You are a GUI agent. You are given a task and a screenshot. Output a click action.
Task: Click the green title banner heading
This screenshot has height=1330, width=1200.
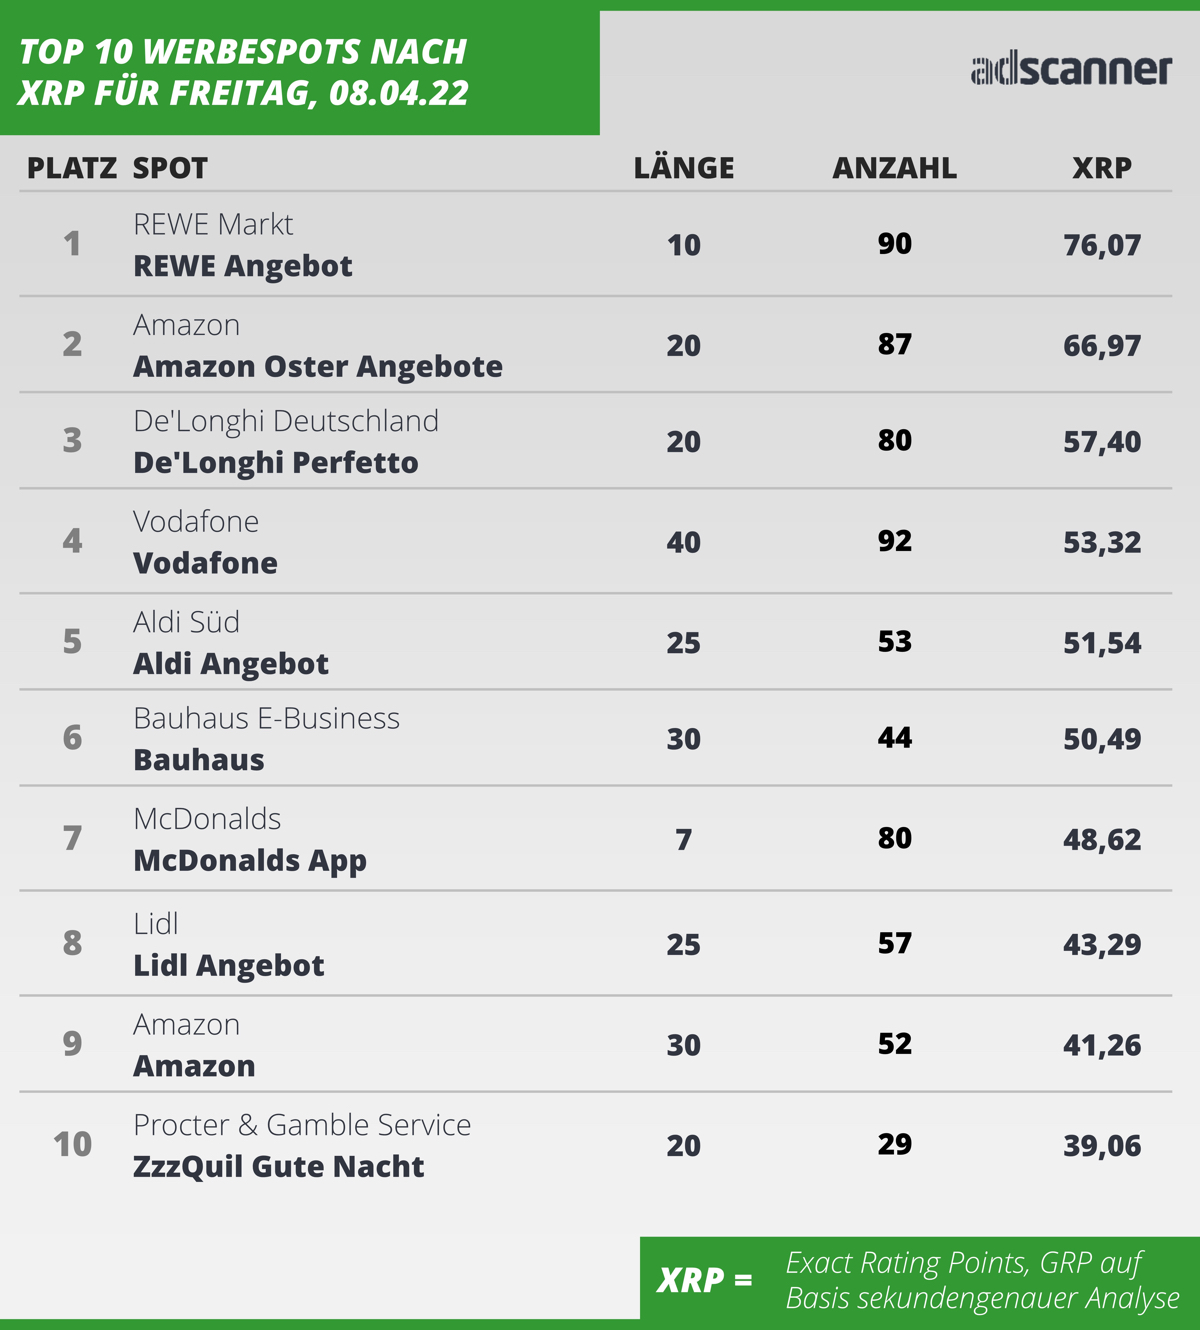[243, 72]
